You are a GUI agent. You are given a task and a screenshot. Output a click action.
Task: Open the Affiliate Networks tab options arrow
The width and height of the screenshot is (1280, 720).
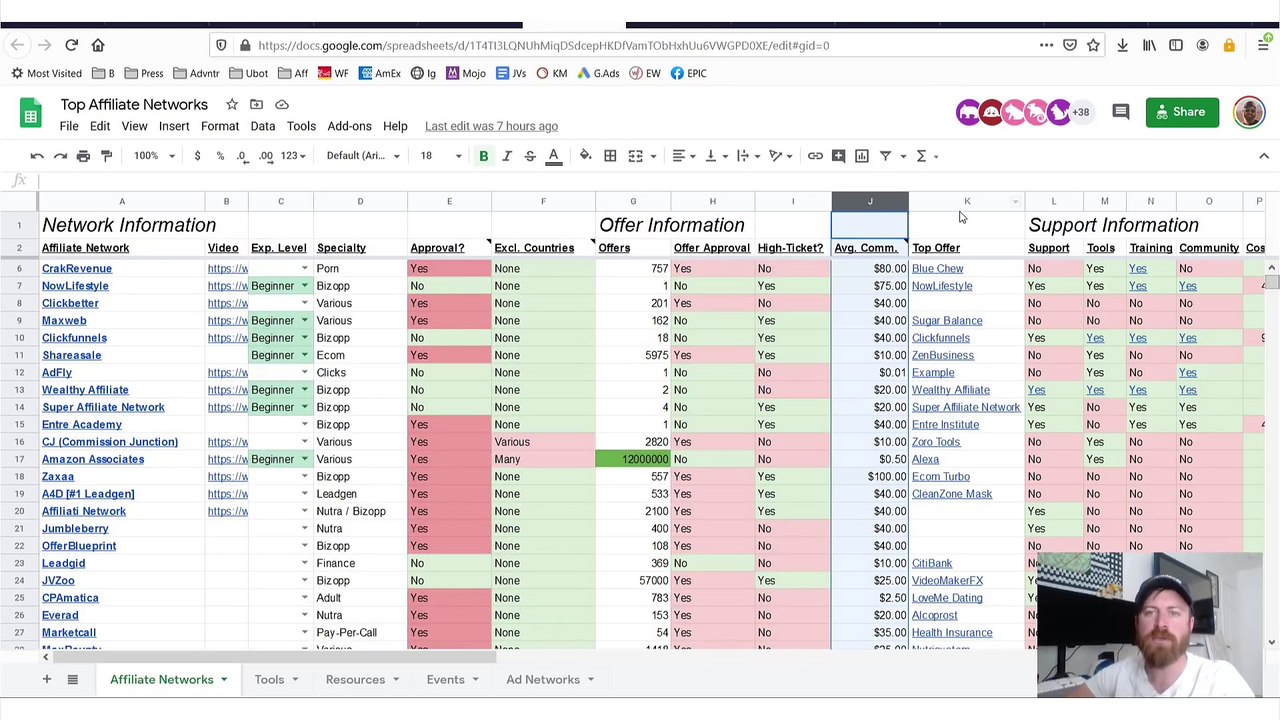224,680
